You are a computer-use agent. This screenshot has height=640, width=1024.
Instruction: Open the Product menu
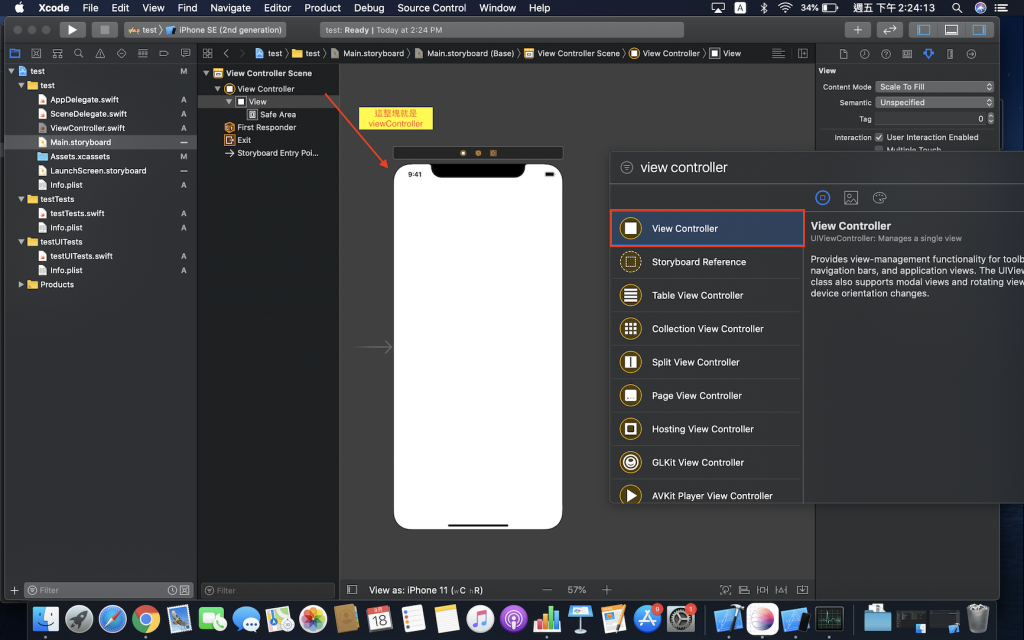tap(322, 8)
